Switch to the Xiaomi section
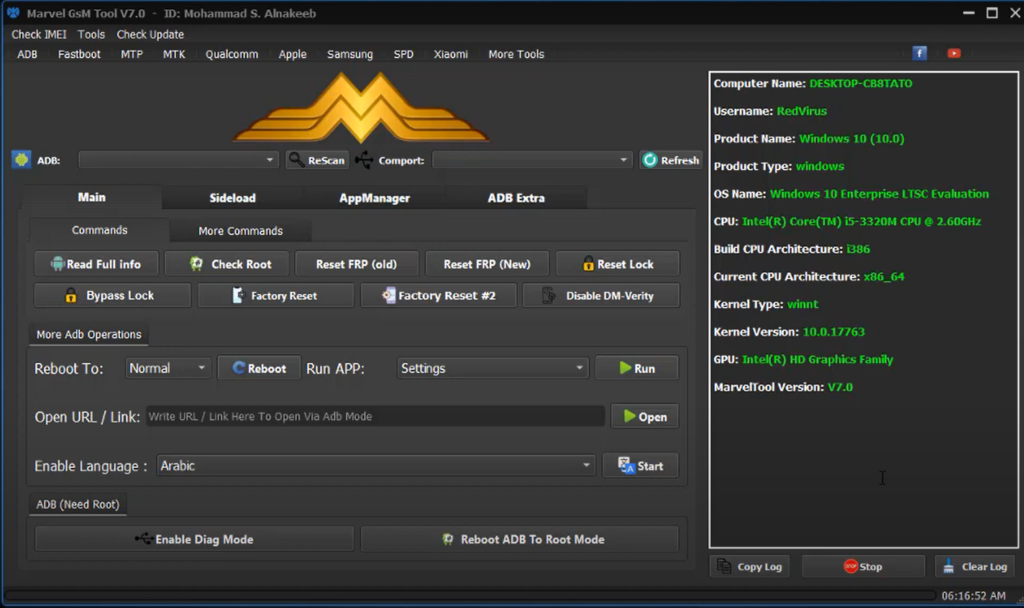Image resolution: width=1024 pixels, height=608 pixels. pyautogui.click(x=451, y=54)
